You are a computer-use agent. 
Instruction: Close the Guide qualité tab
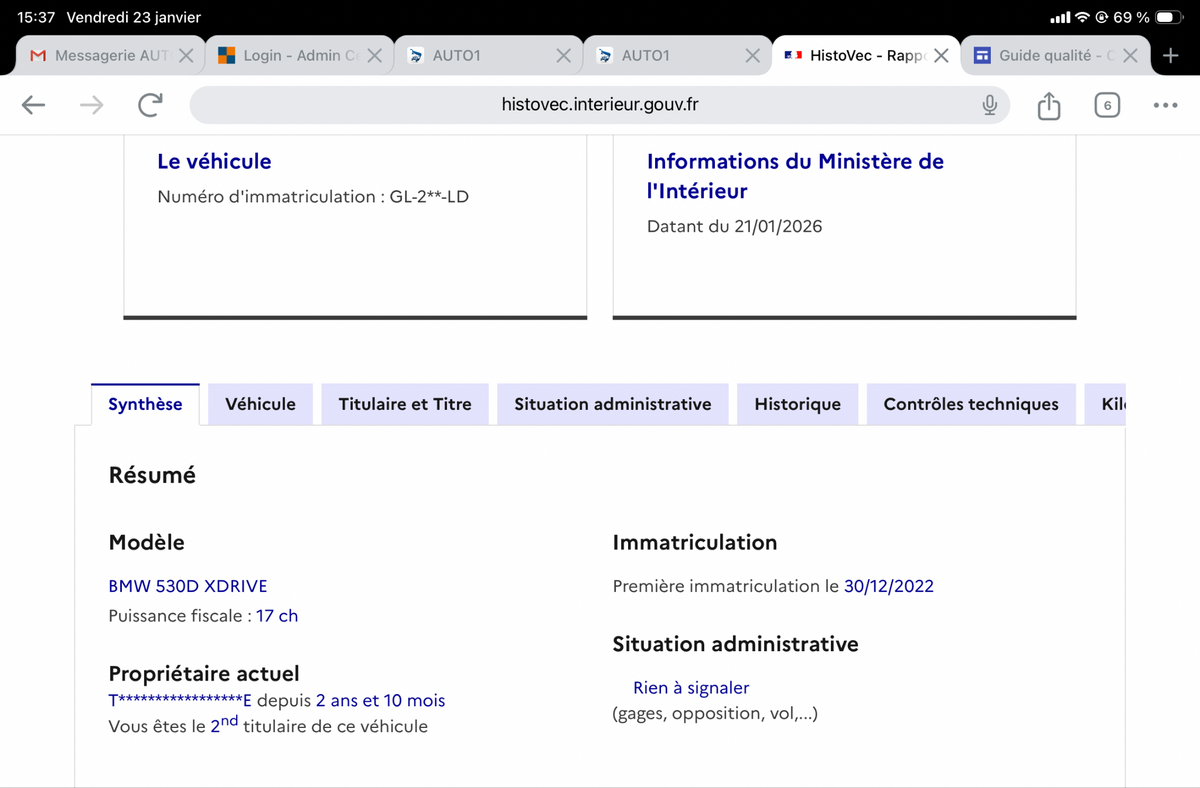click(1130, 56)
